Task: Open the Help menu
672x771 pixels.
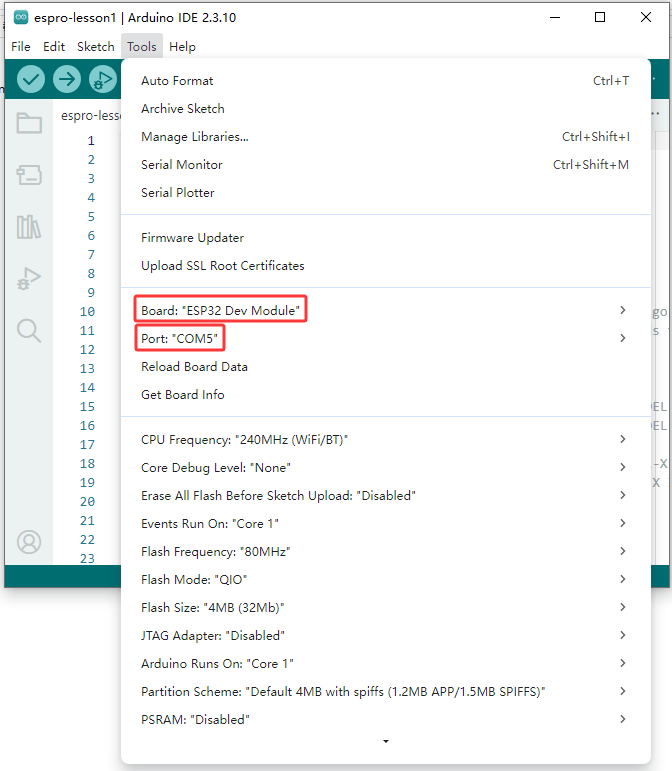Action: [x=182, y=47]
